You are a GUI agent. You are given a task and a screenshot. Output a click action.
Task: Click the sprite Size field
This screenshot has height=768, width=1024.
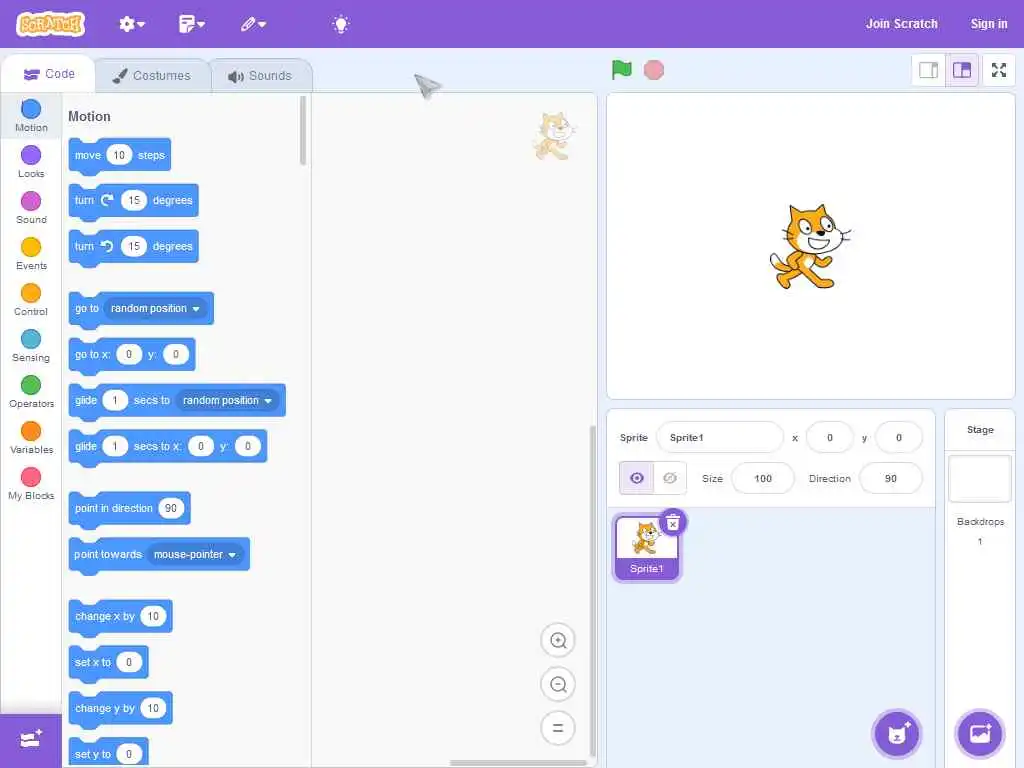point(763,479)
